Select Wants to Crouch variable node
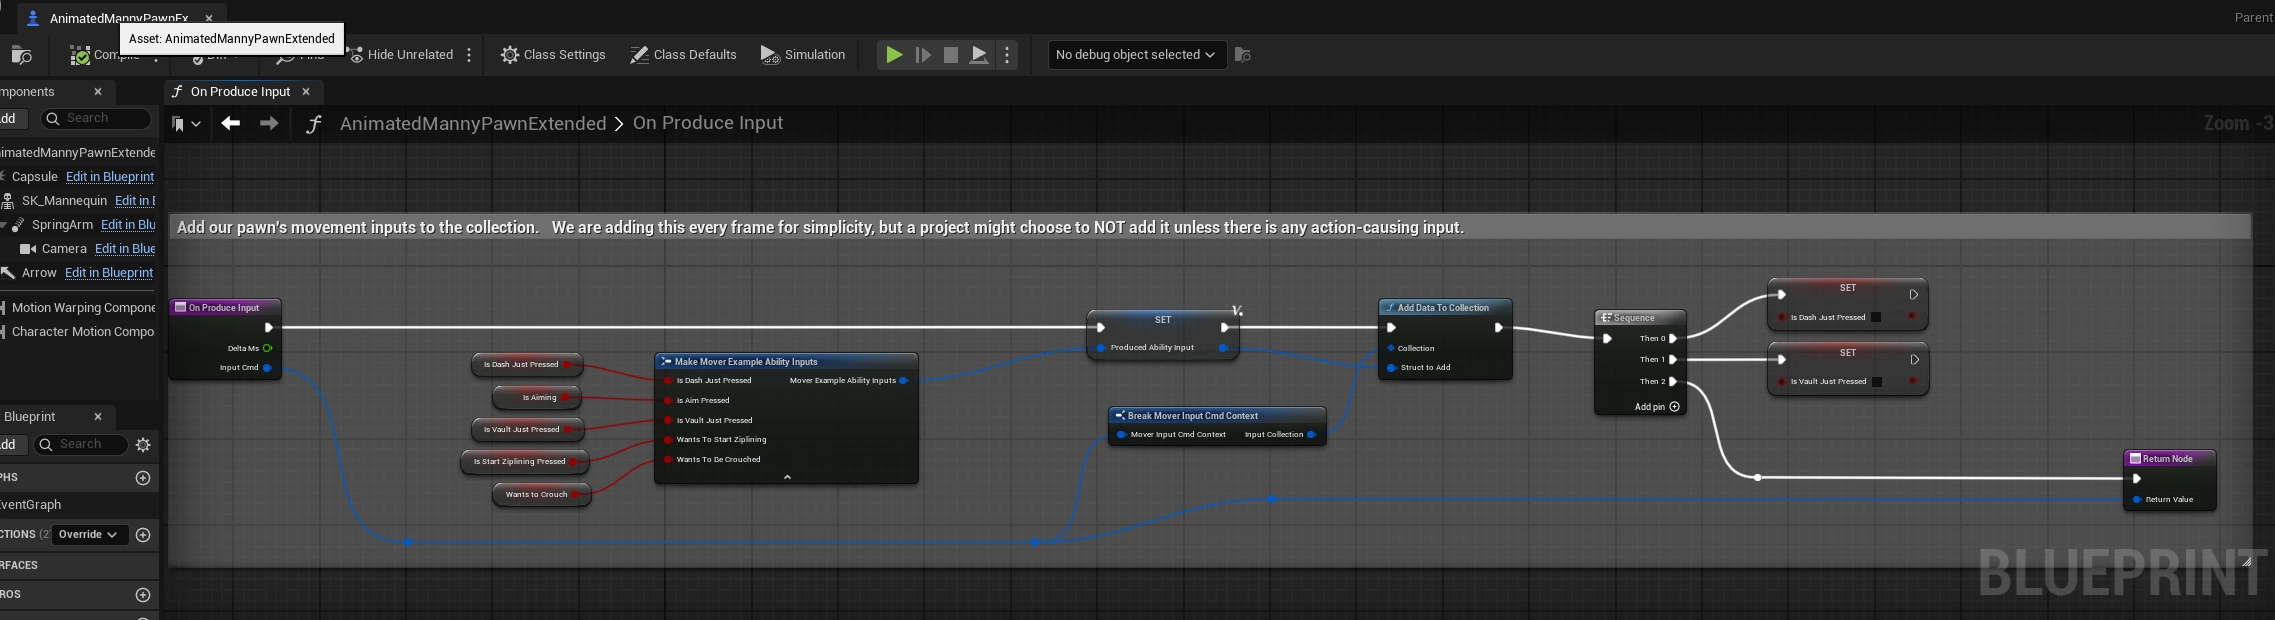This screenshot has height=620, width=2275. tap(542, 495)
